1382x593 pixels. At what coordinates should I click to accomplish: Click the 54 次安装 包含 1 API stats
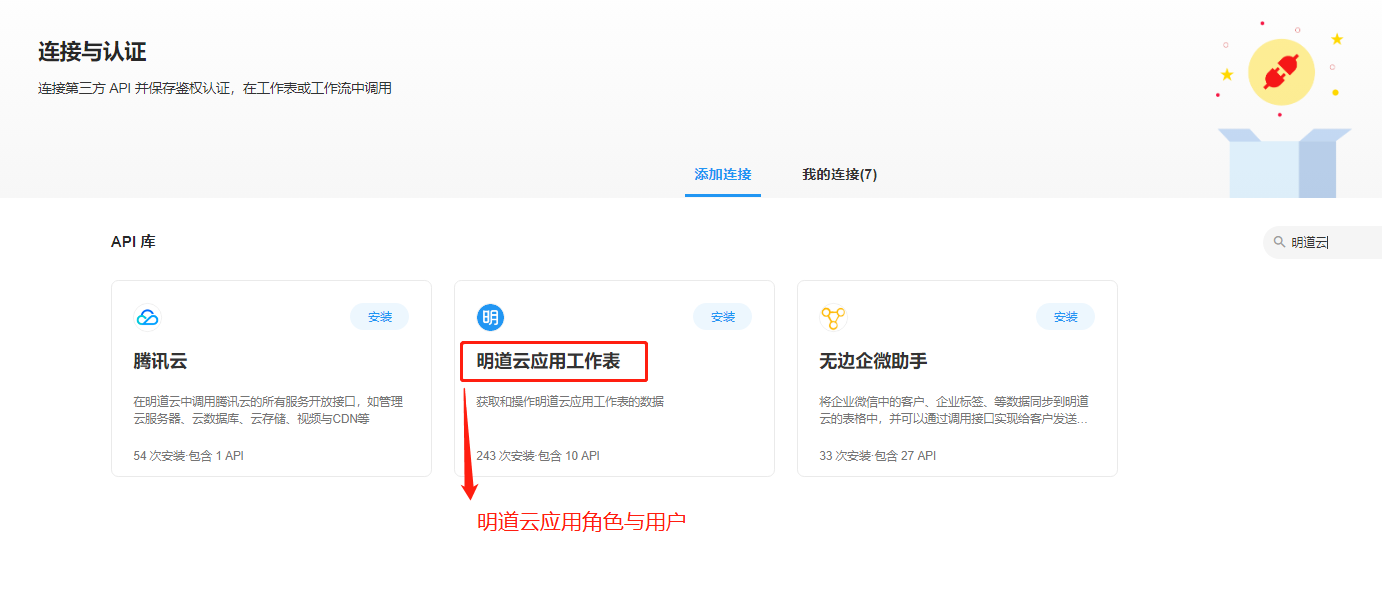coord(188,456)
